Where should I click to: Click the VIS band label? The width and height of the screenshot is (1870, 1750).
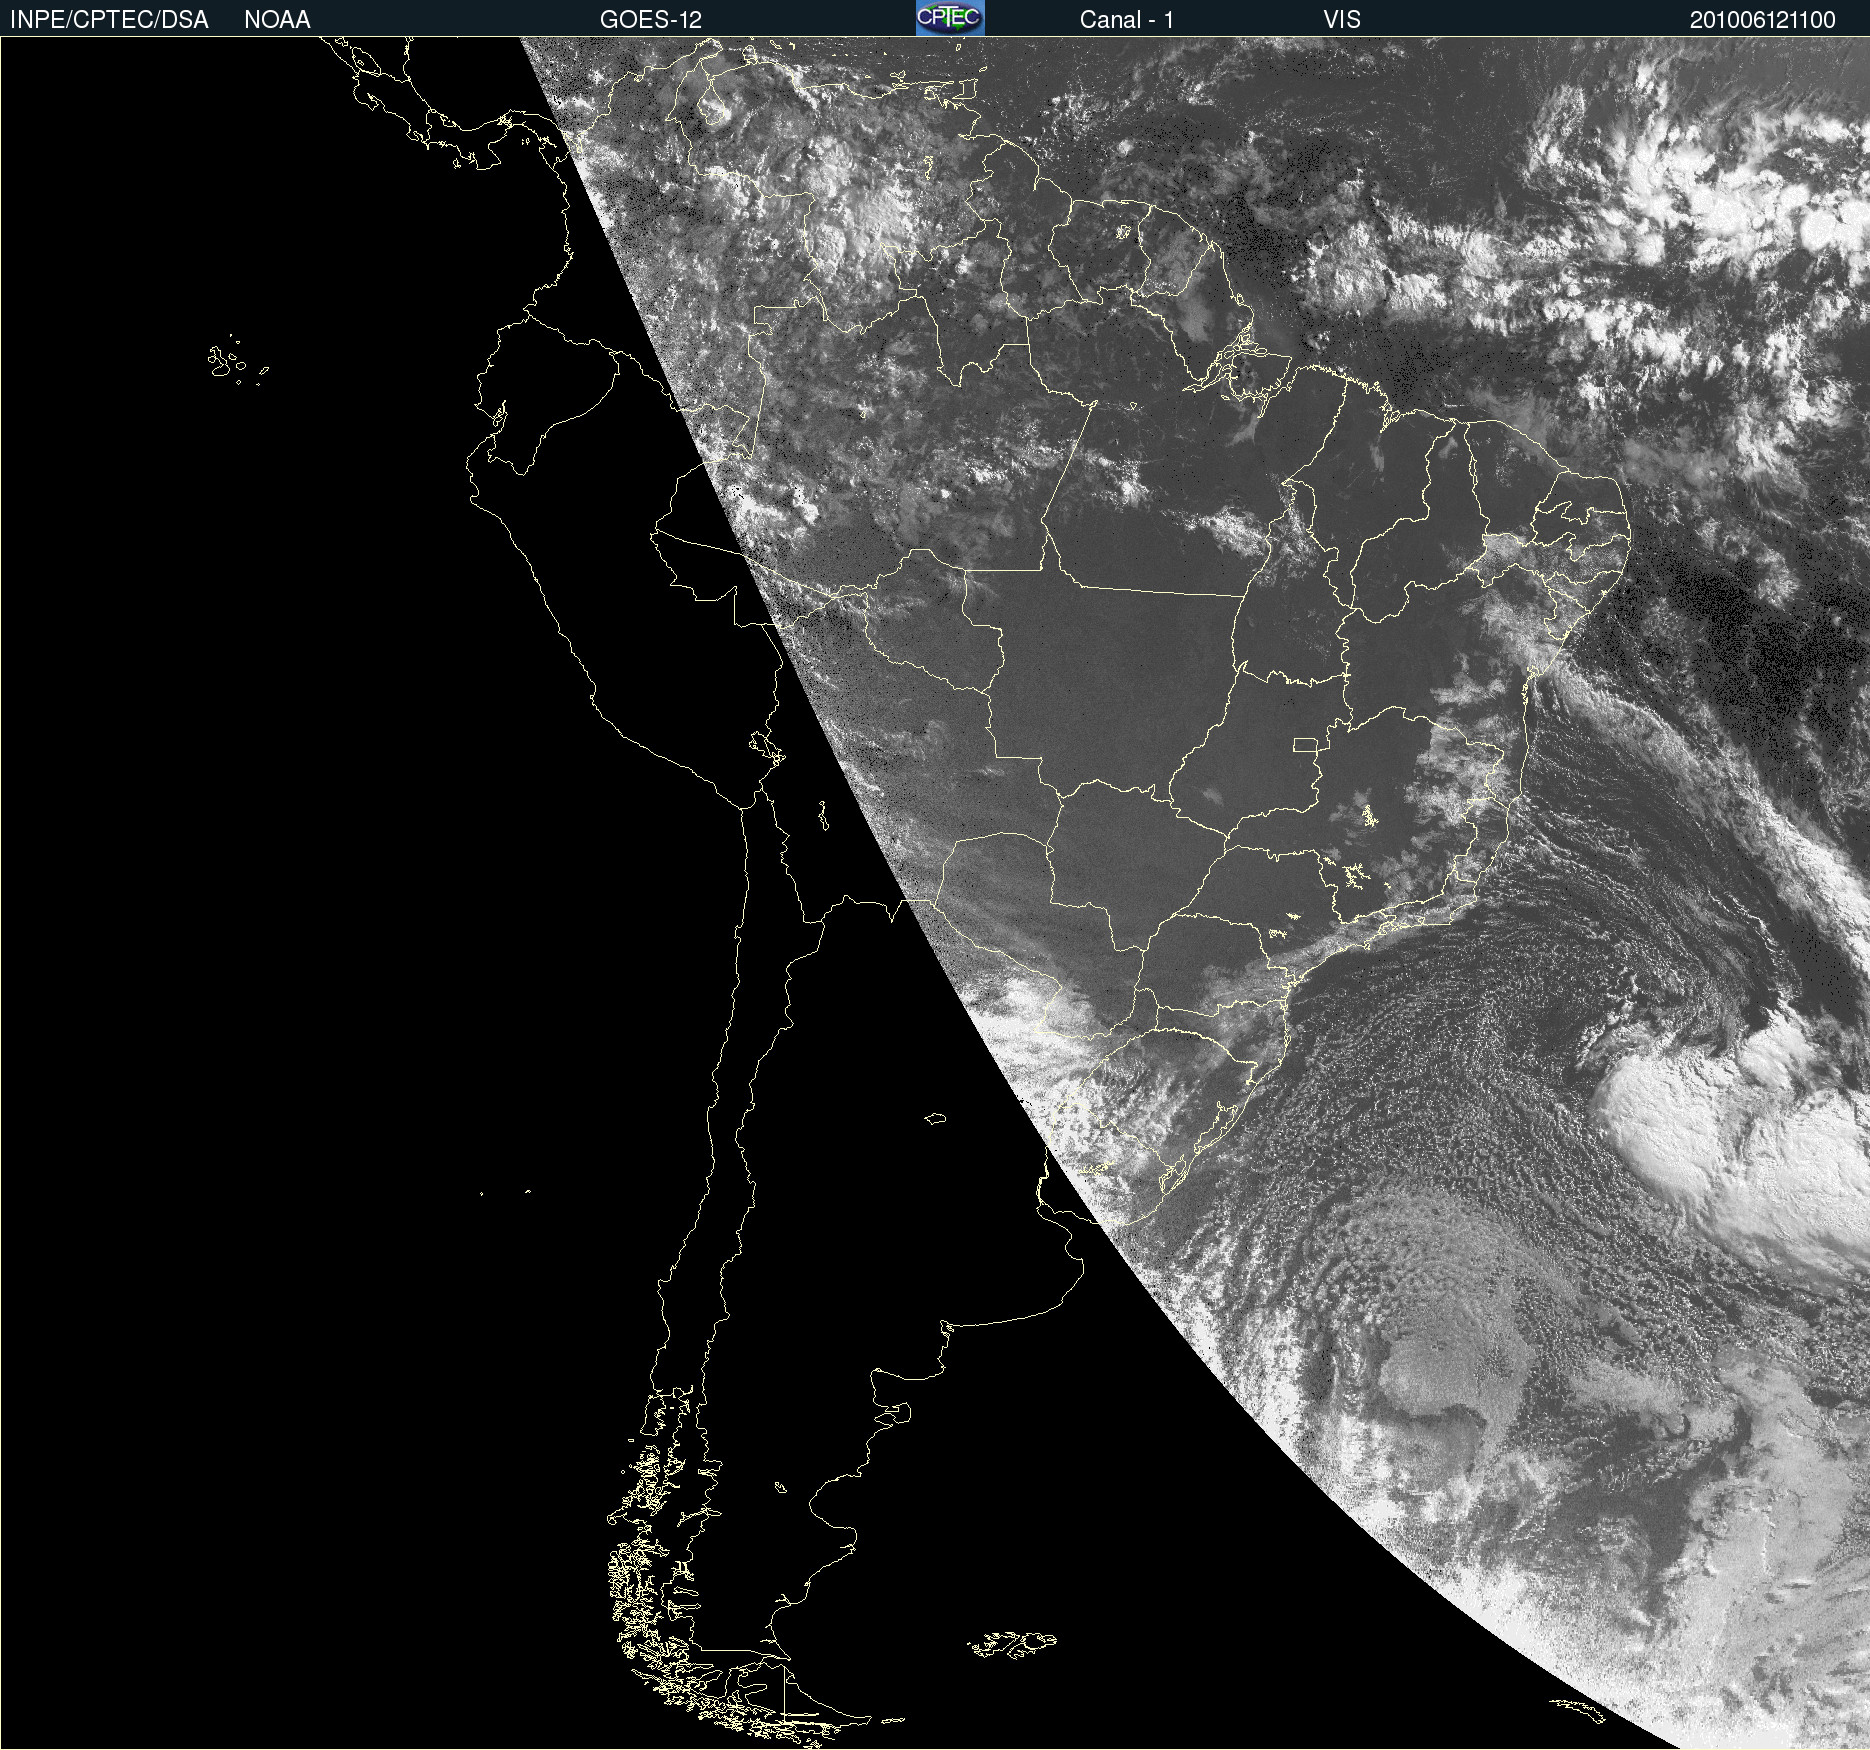pyautogui.click(x=1342, y=20)
